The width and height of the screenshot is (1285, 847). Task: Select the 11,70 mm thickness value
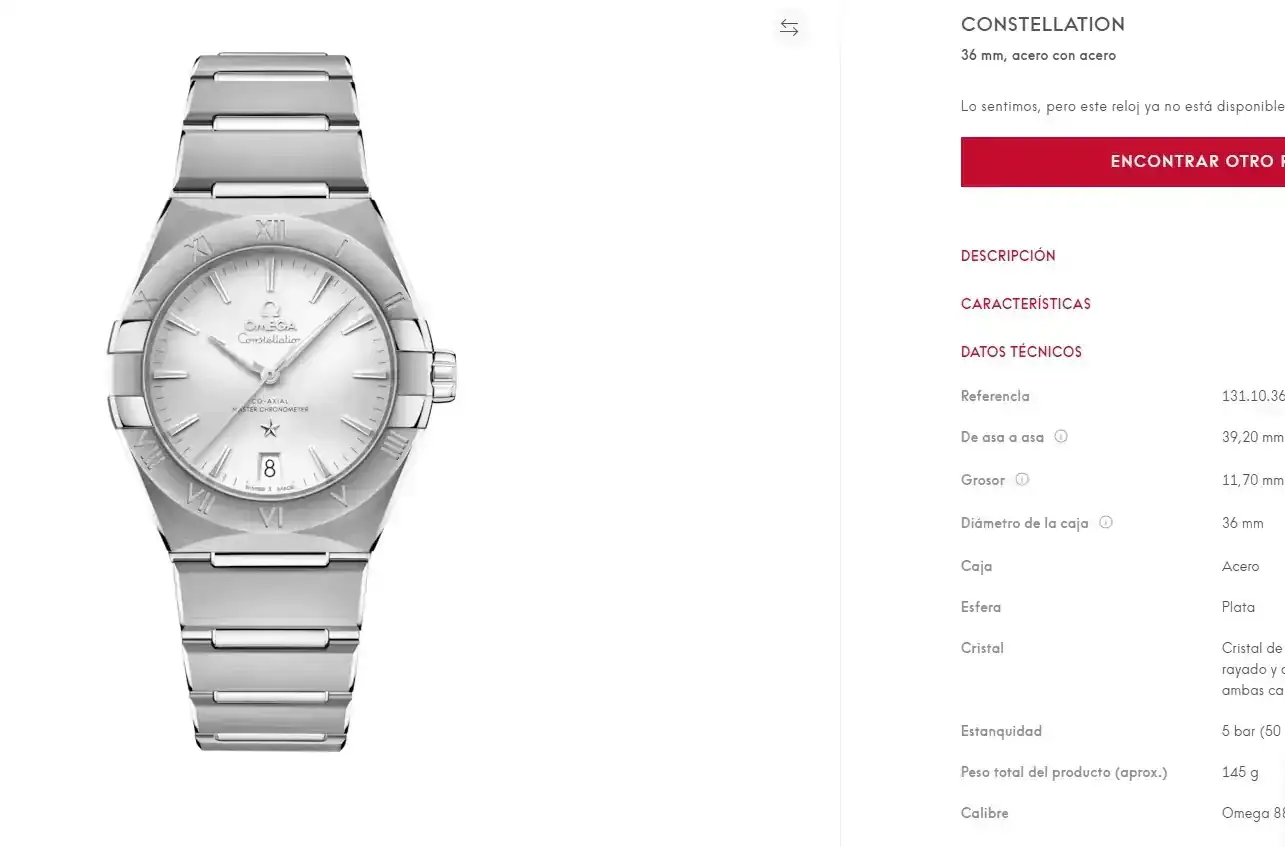tap(1252, 480)
